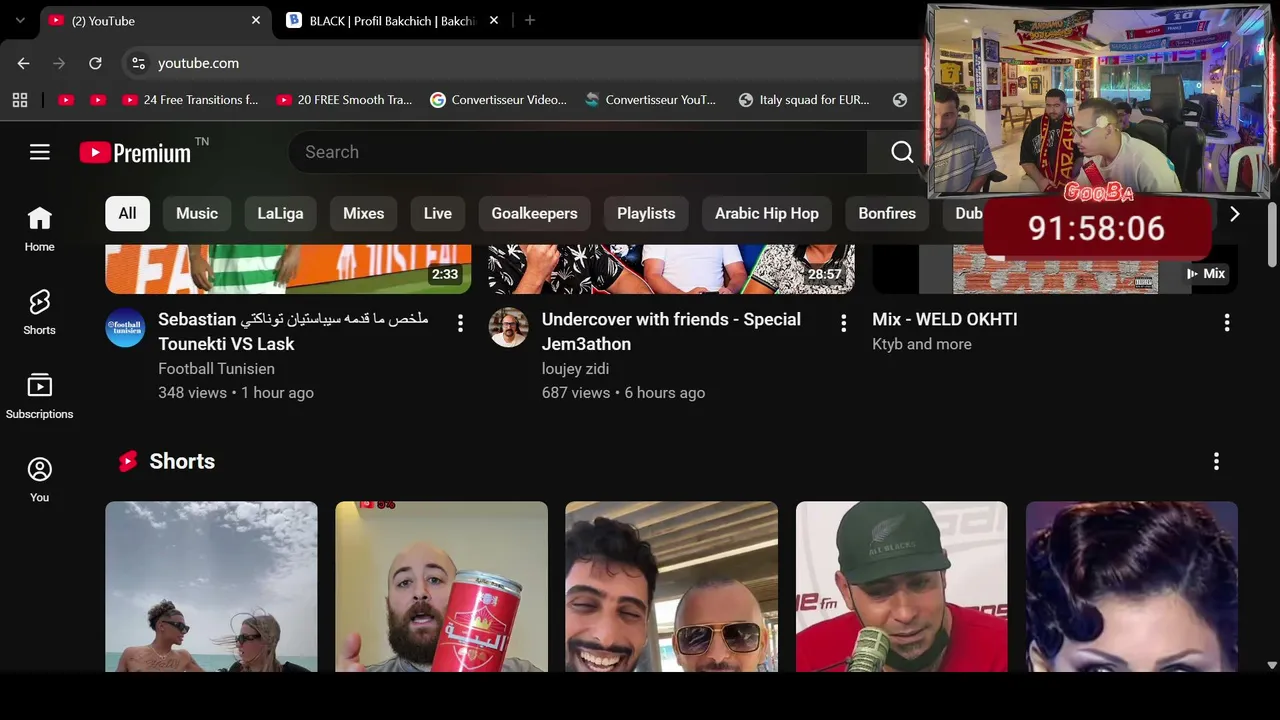The image size is (1280, 720).
Task: Close the YouTube browser tab
Action: coord(256,20)
